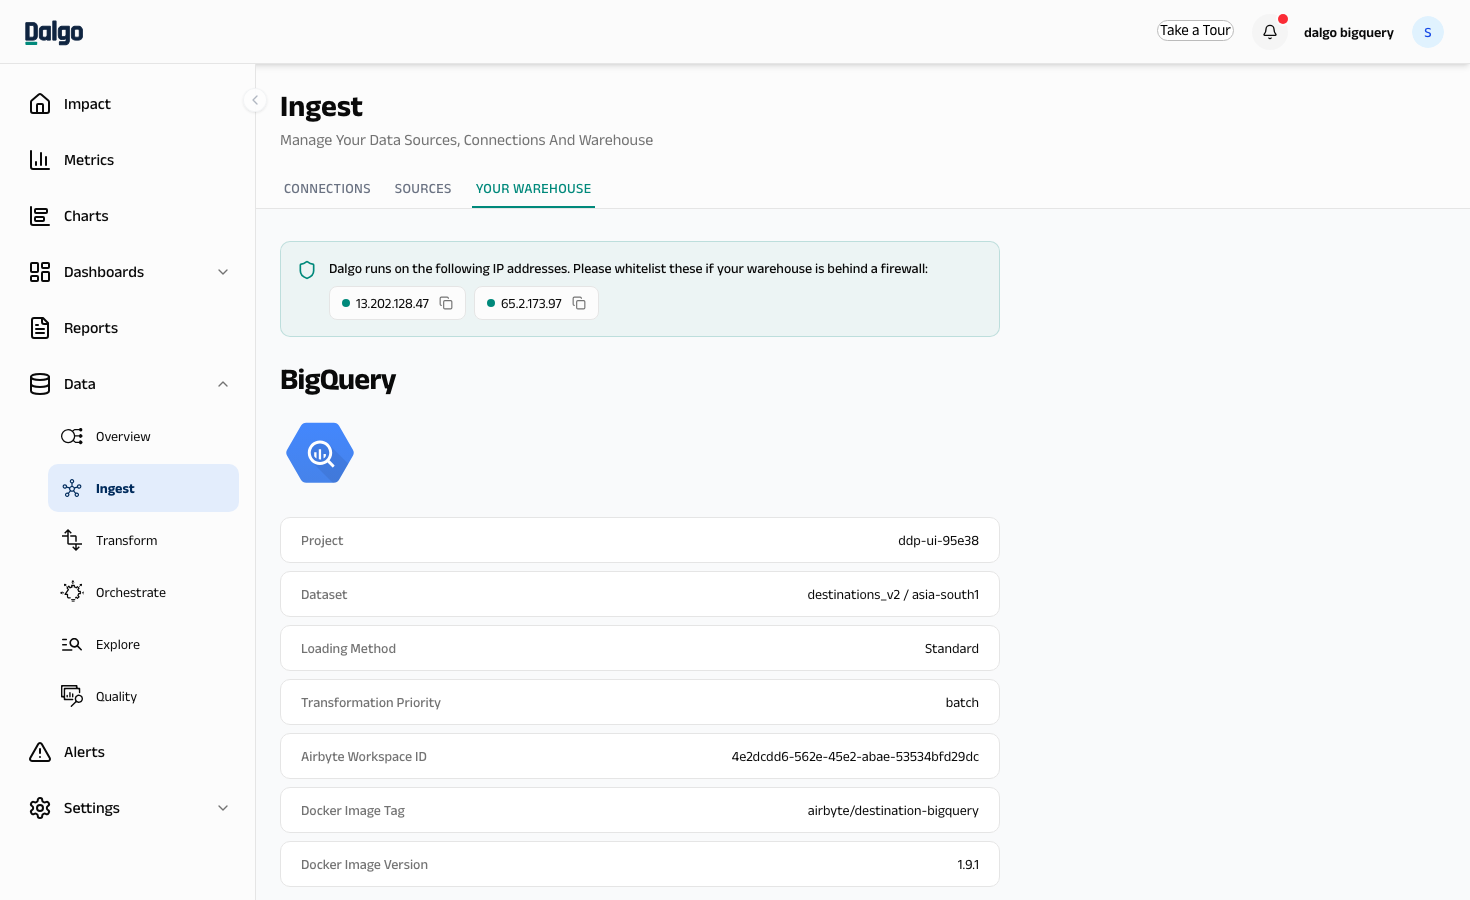Copy IP address 13.202.128.47
Image resolution: width=1470 pixels, height=900 pixels.
[x=446, y=303]
